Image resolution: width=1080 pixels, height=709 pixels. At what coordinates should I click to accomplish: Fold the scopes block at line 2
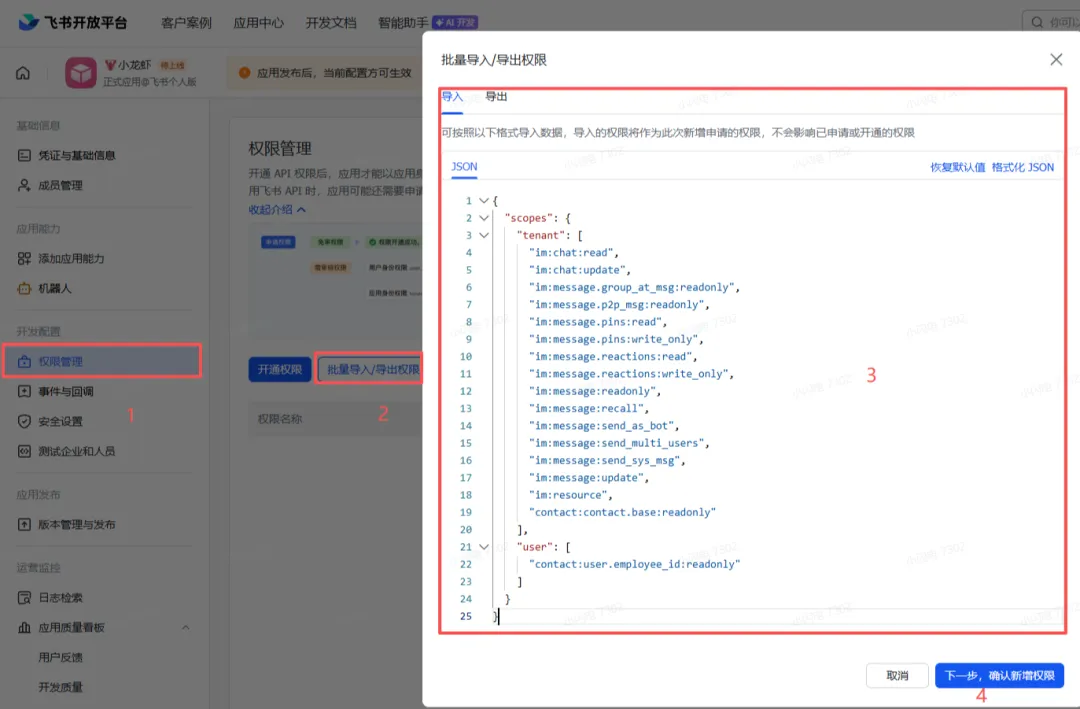484,218
